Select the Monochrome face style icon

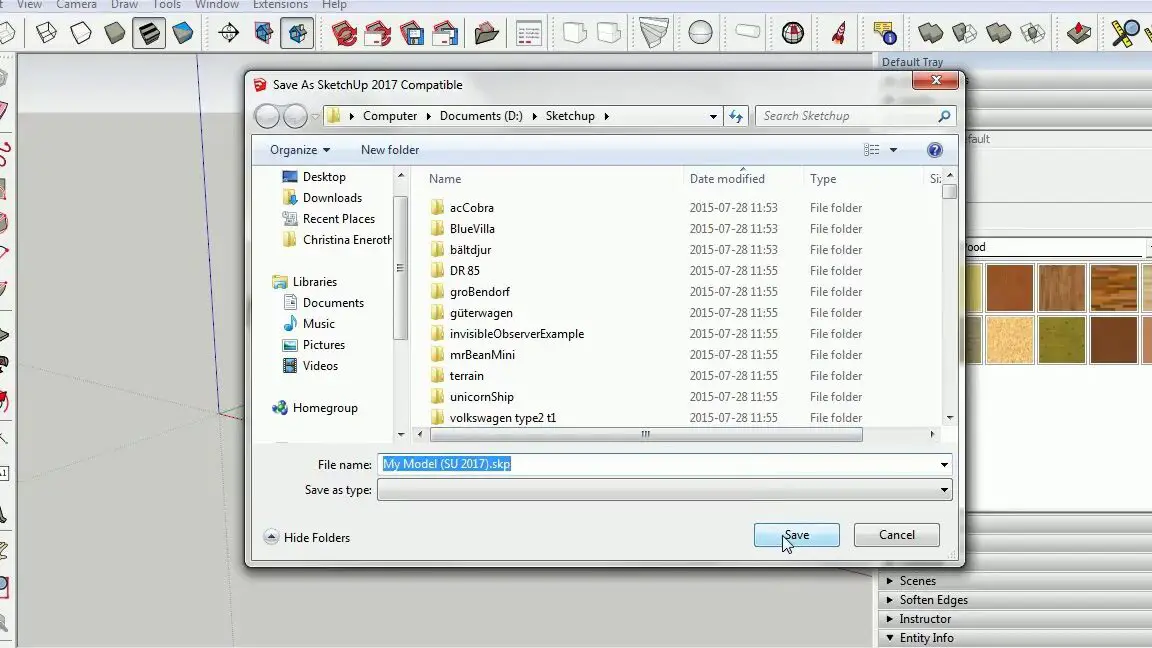click(x=183, y=33)
